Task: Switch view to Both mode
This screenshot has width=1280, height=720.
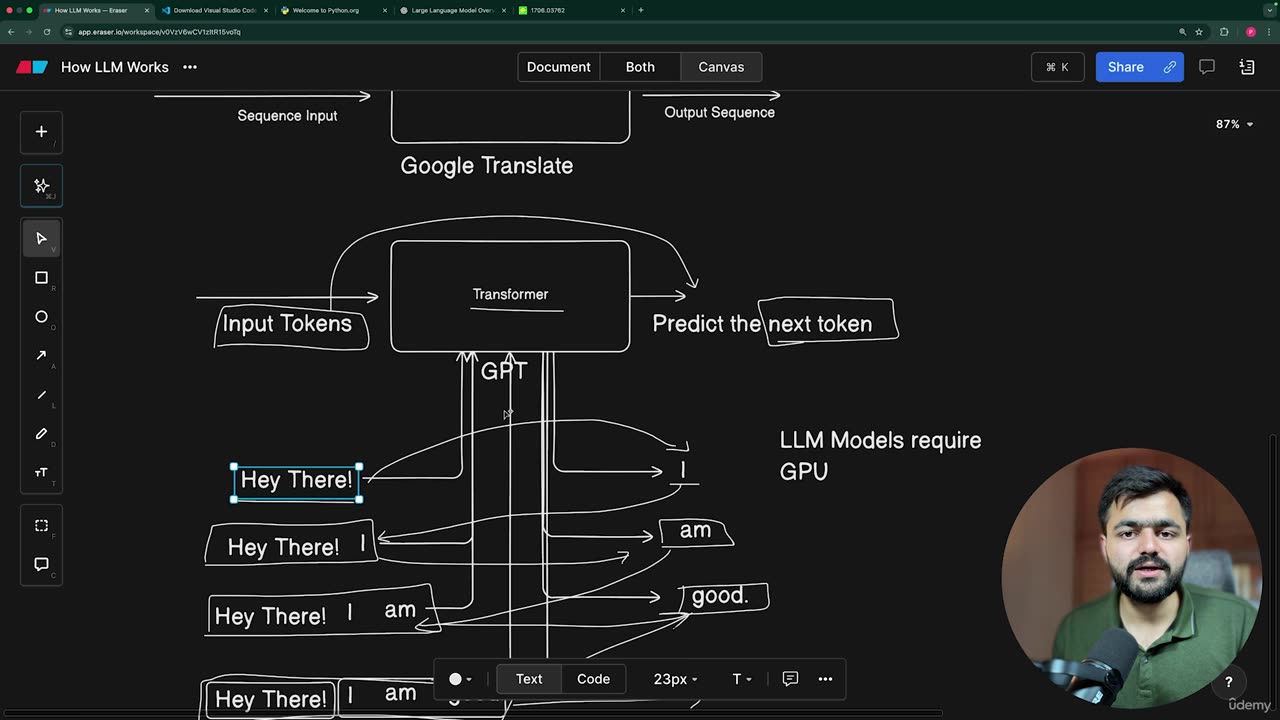Action: pos(640,67)
